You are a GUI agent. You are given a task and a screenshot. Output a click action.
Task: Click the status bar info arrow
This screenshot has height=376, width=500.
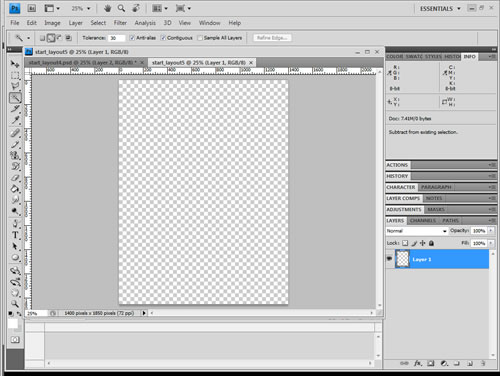pyautogui.click(x=144, y=313)
